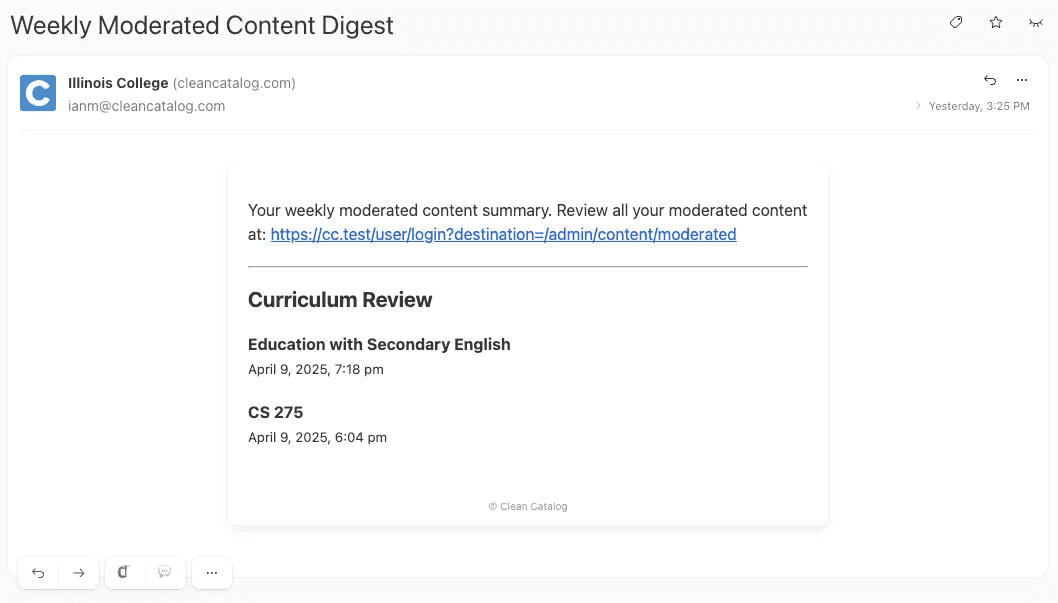Open the cc.test moderated content login link

click(x=503, y=235)
